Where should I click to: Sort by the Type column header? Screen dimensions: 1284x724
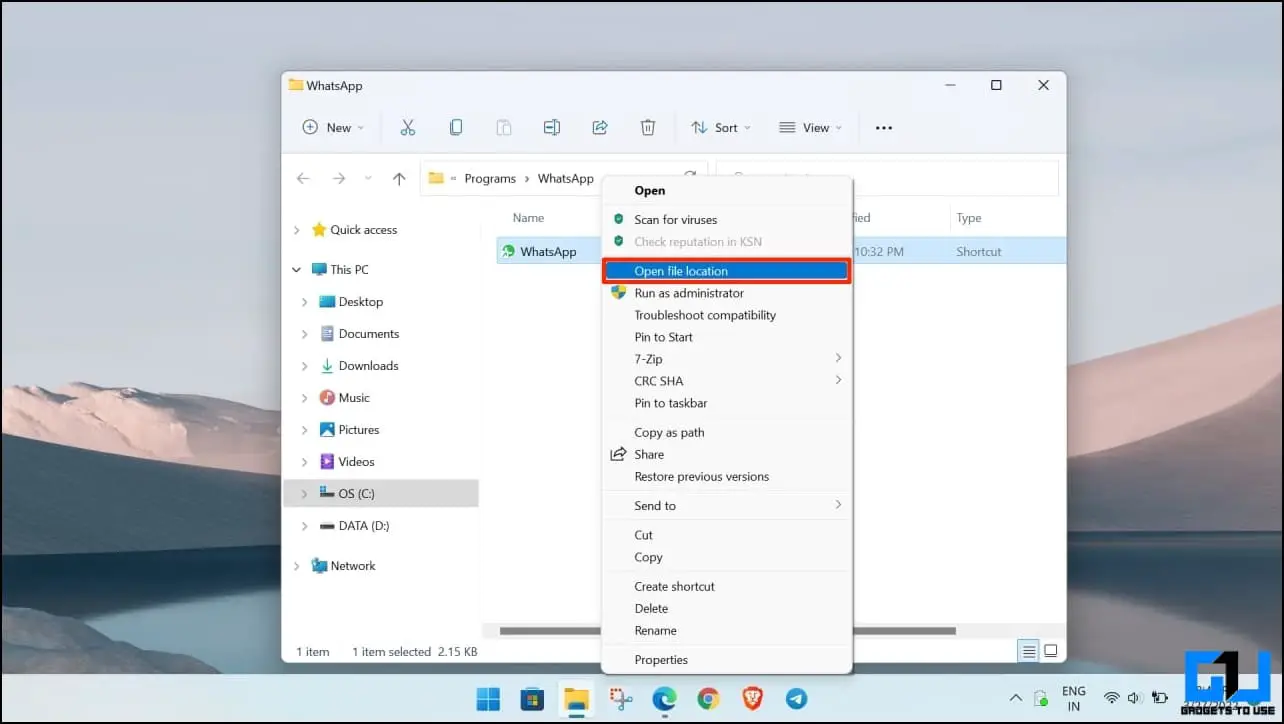coord(968,218)
